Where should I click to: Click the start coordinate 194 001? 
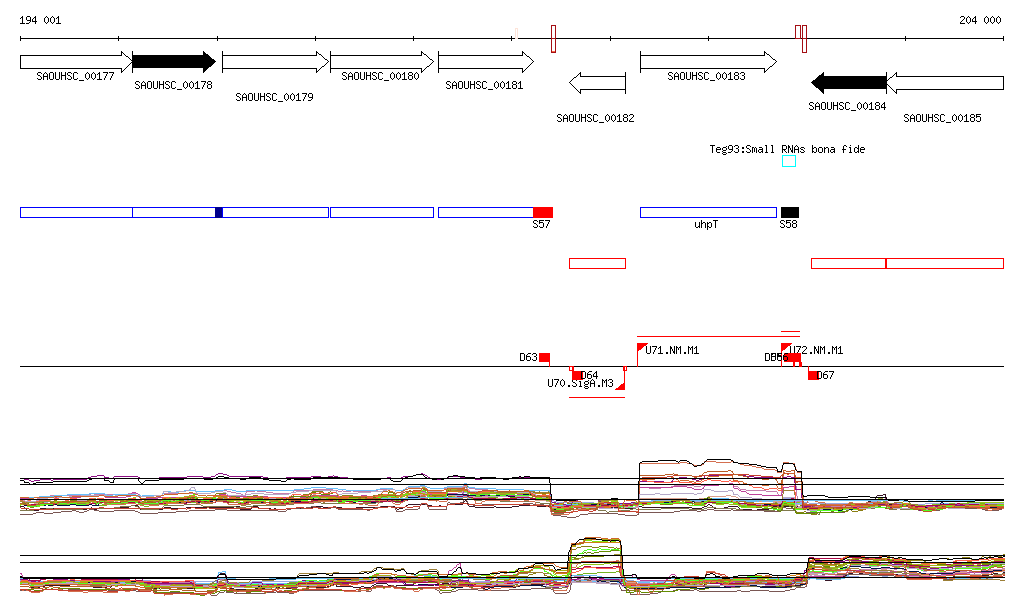click(x=40, y=20)
